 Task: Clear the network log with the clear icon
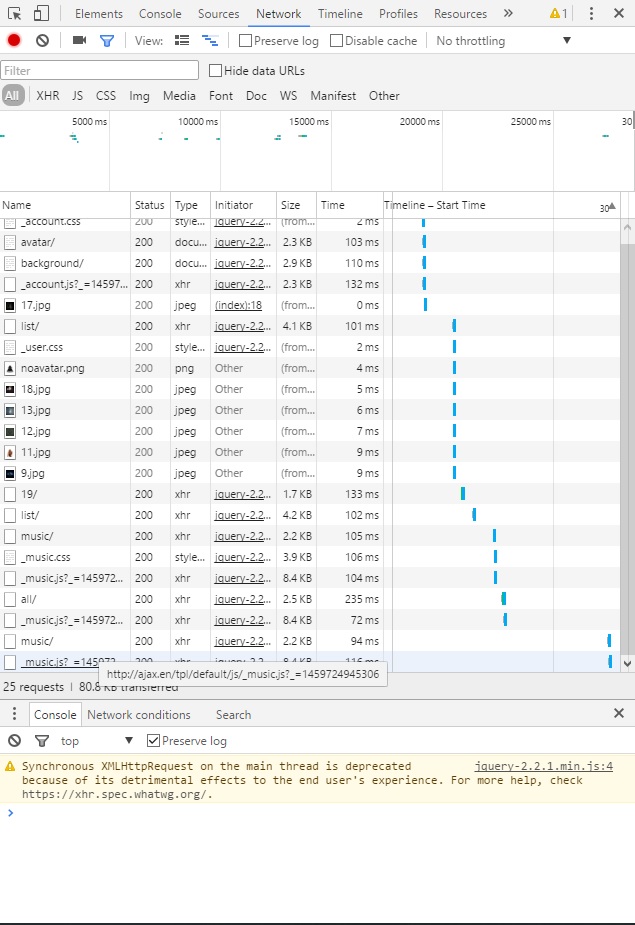42,41
